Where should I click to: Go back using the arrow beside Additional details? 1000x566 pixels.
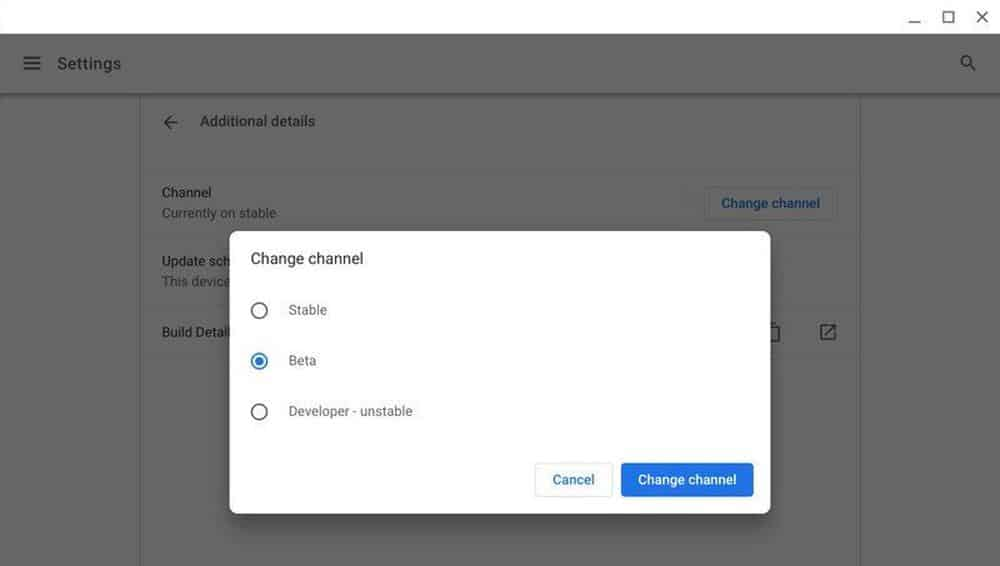(171, 122)
